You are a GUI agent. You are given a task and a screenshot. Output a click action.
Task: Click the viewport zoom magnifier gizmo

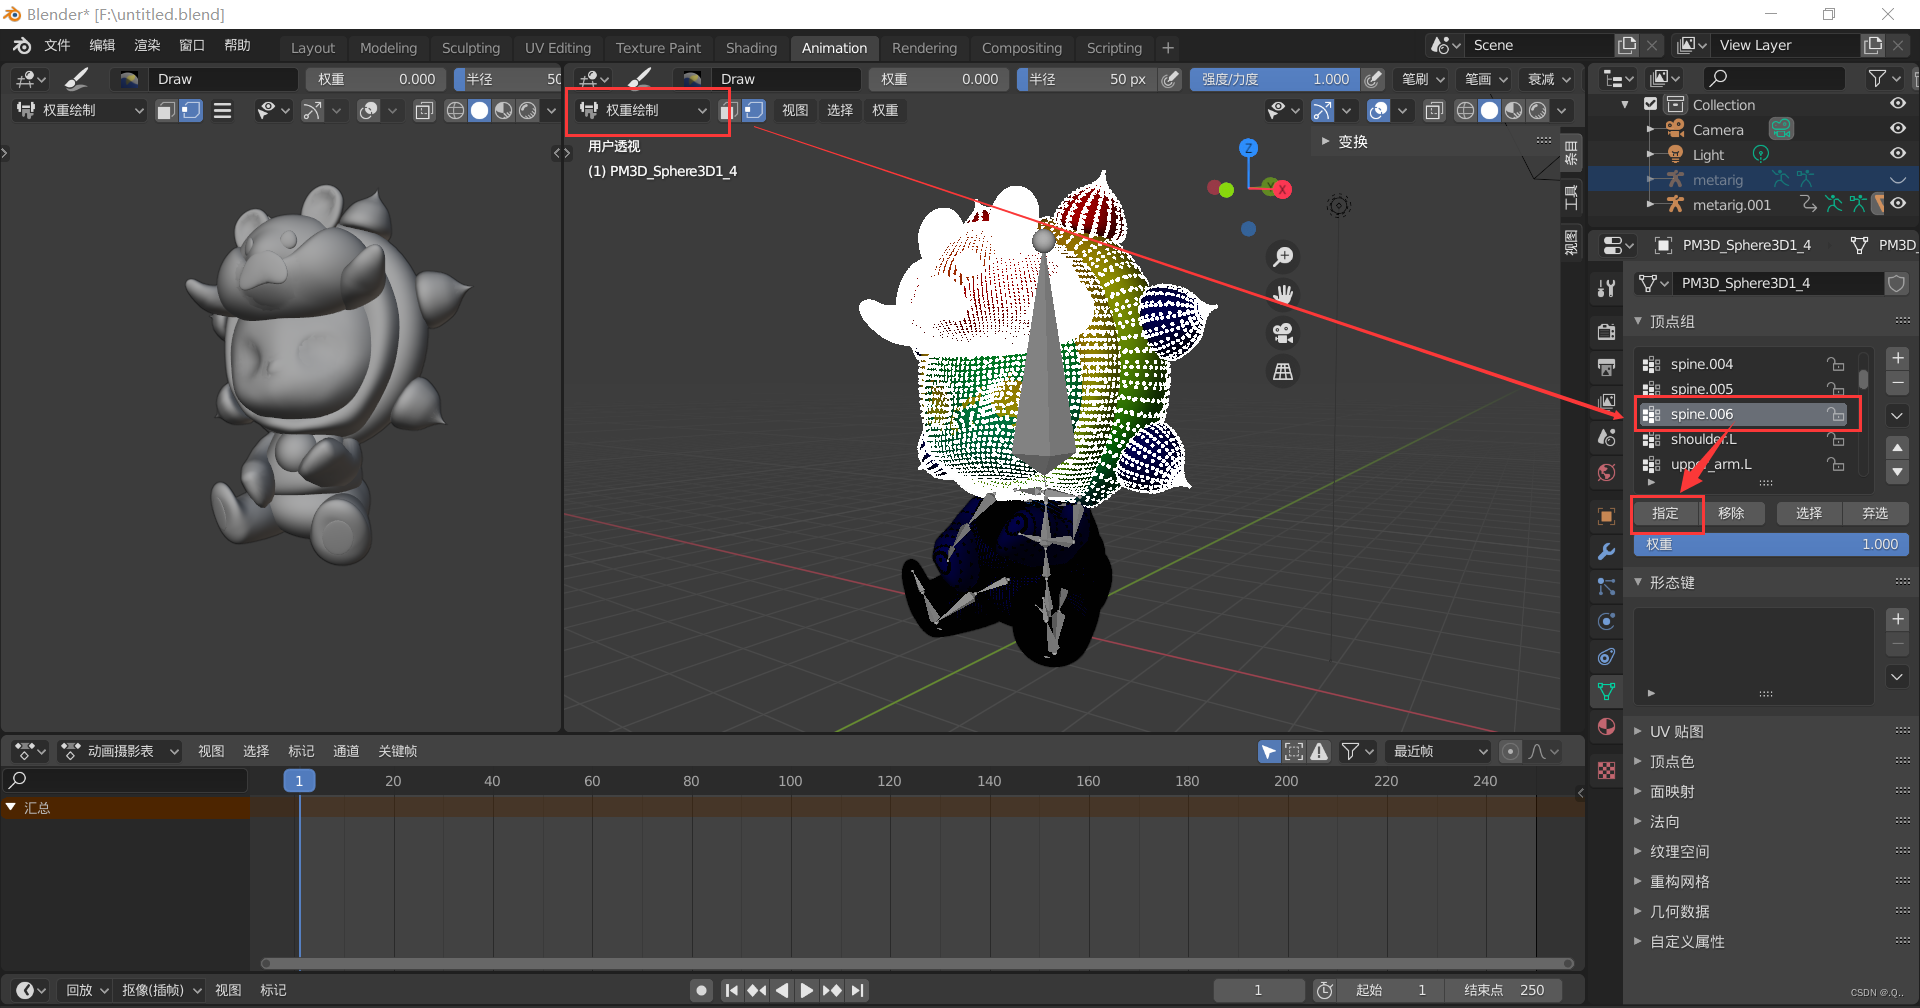(x=1283, y=257)
